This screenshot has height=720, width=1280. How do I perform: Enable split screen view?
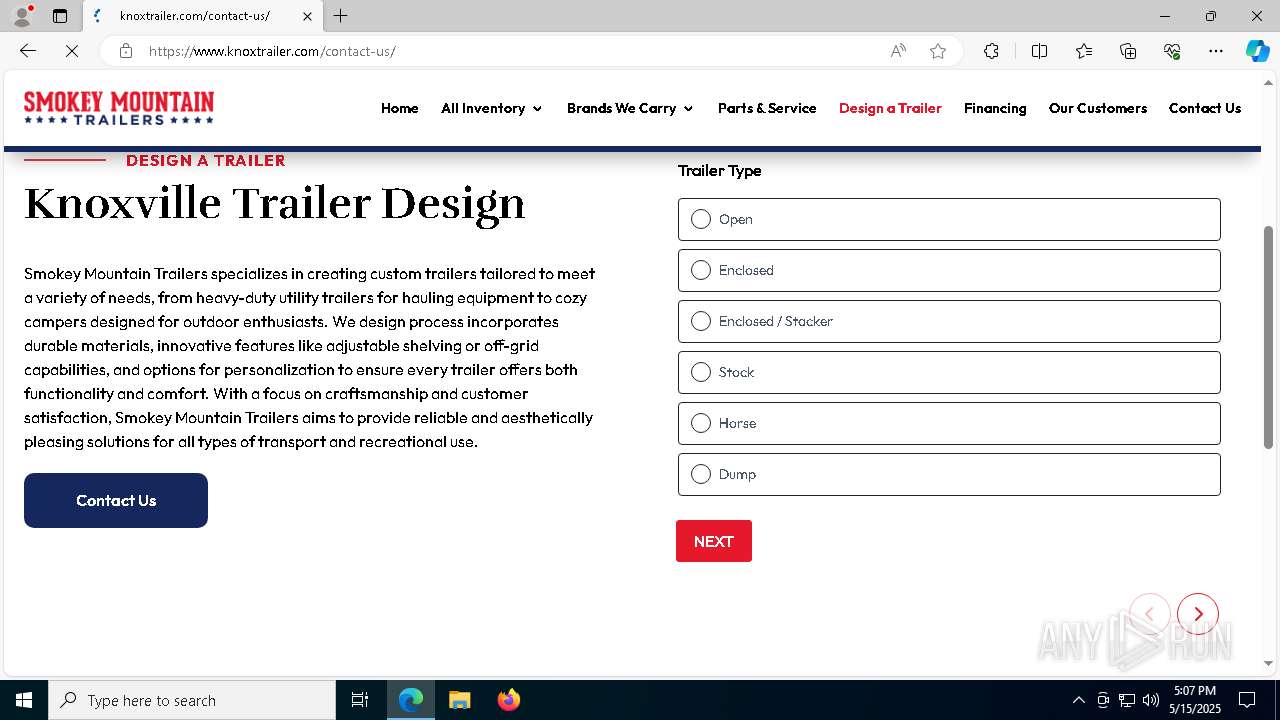(1039, 51)
